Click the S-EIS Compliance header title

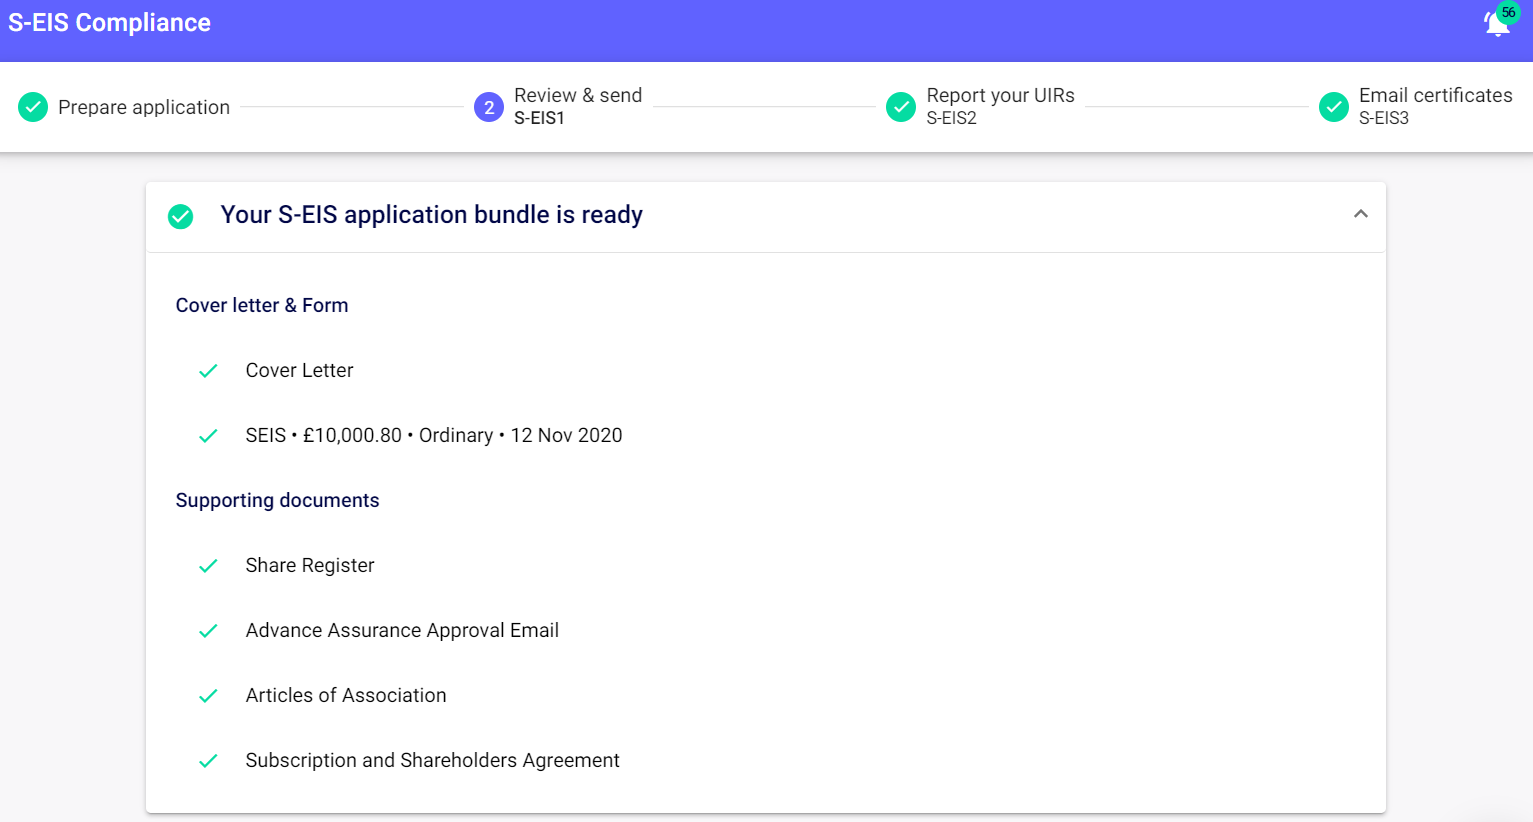point(110,23)
